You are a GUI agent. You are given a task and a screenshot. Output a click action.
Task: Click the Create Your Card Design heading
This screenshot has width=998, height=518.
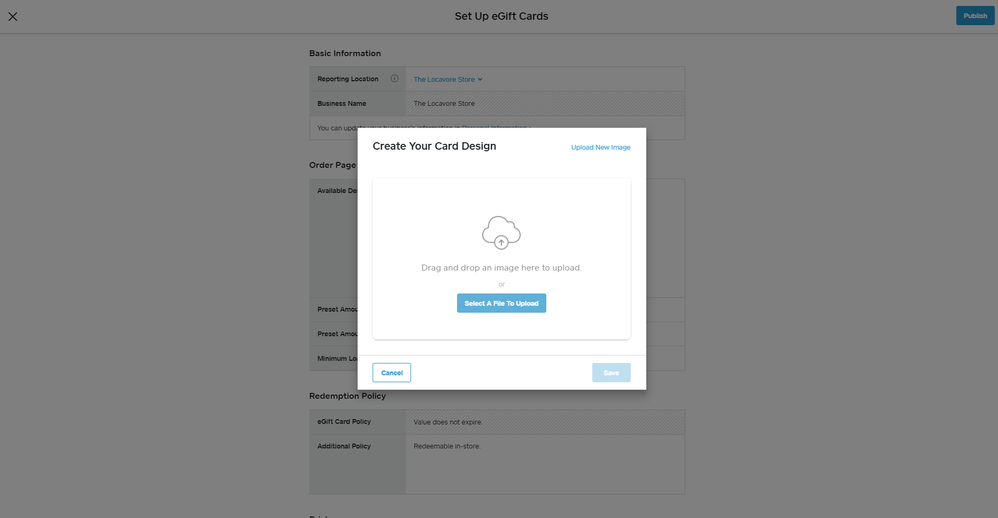coord(434,146)
